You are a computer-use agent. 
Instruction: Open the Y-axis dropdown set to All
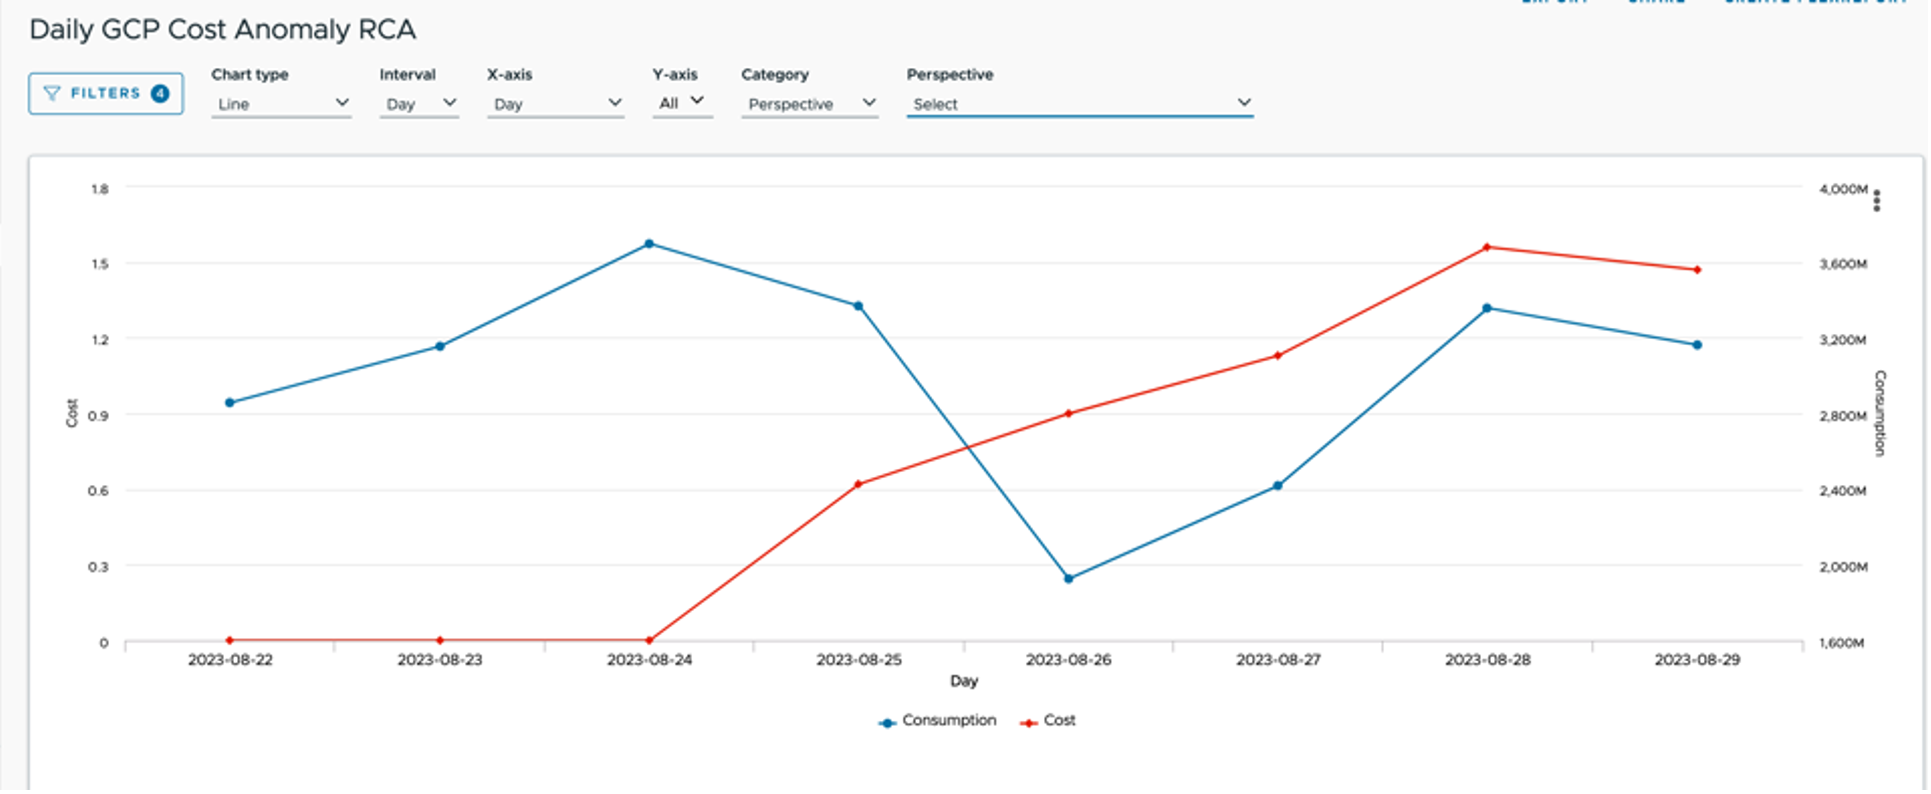[682, 103]
